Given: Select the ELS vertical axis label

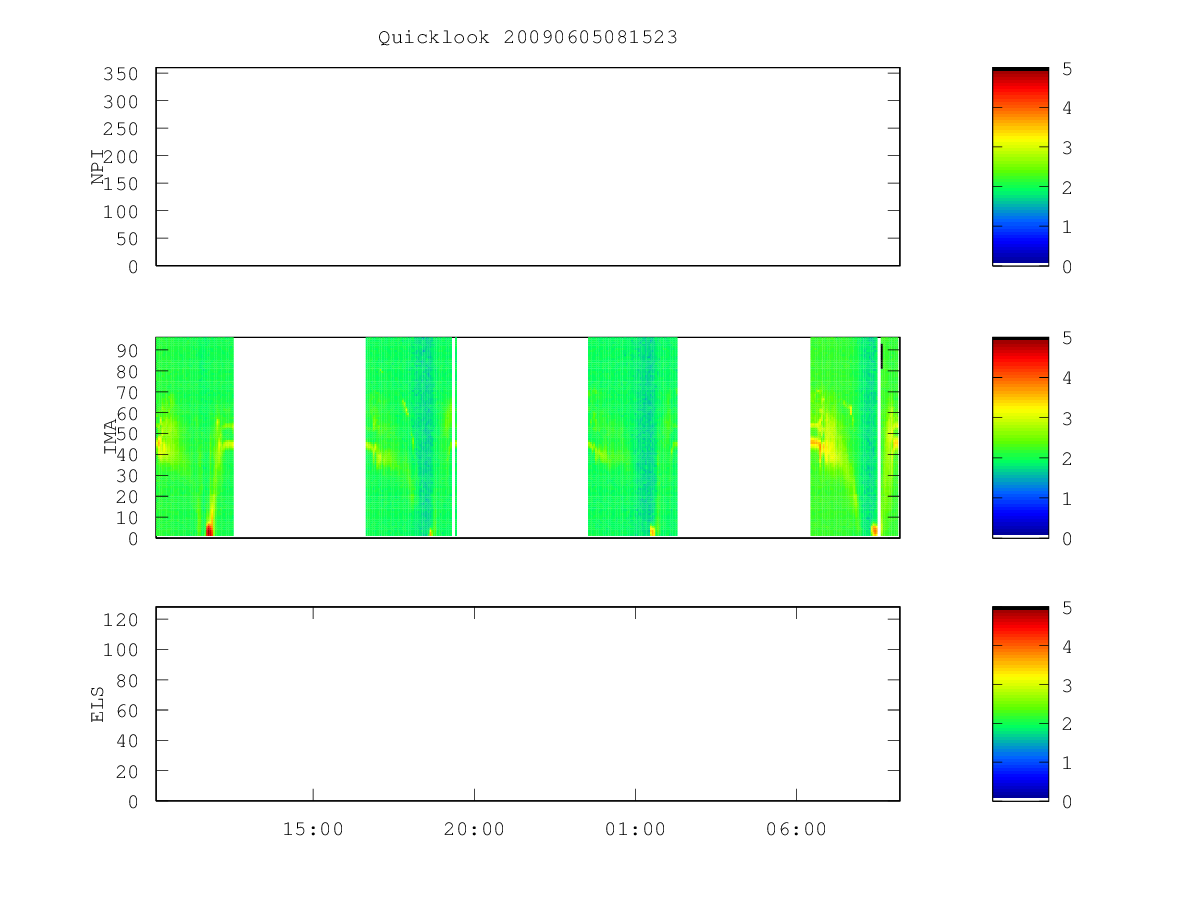Looking at the screenshot, I should click(x=99, y=704).
